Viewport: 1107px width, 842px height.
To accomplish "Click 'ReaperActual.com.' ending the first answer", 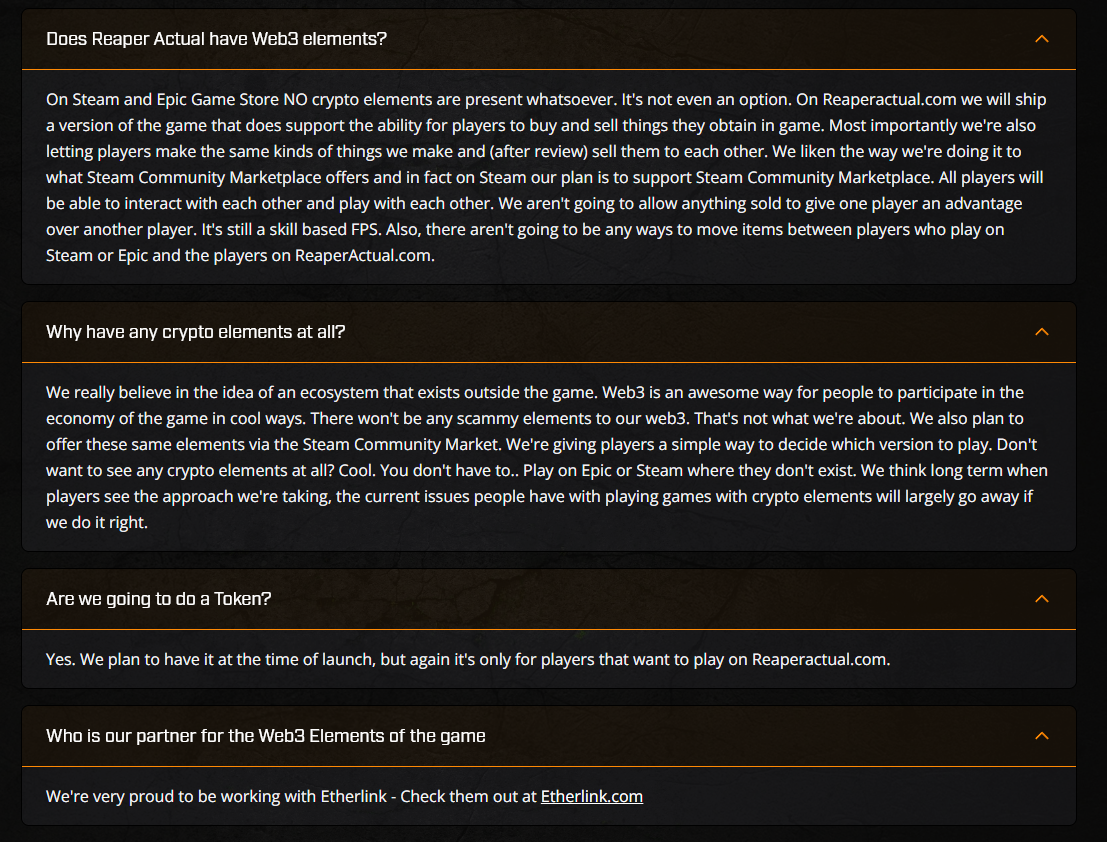I will coord(364,255).
